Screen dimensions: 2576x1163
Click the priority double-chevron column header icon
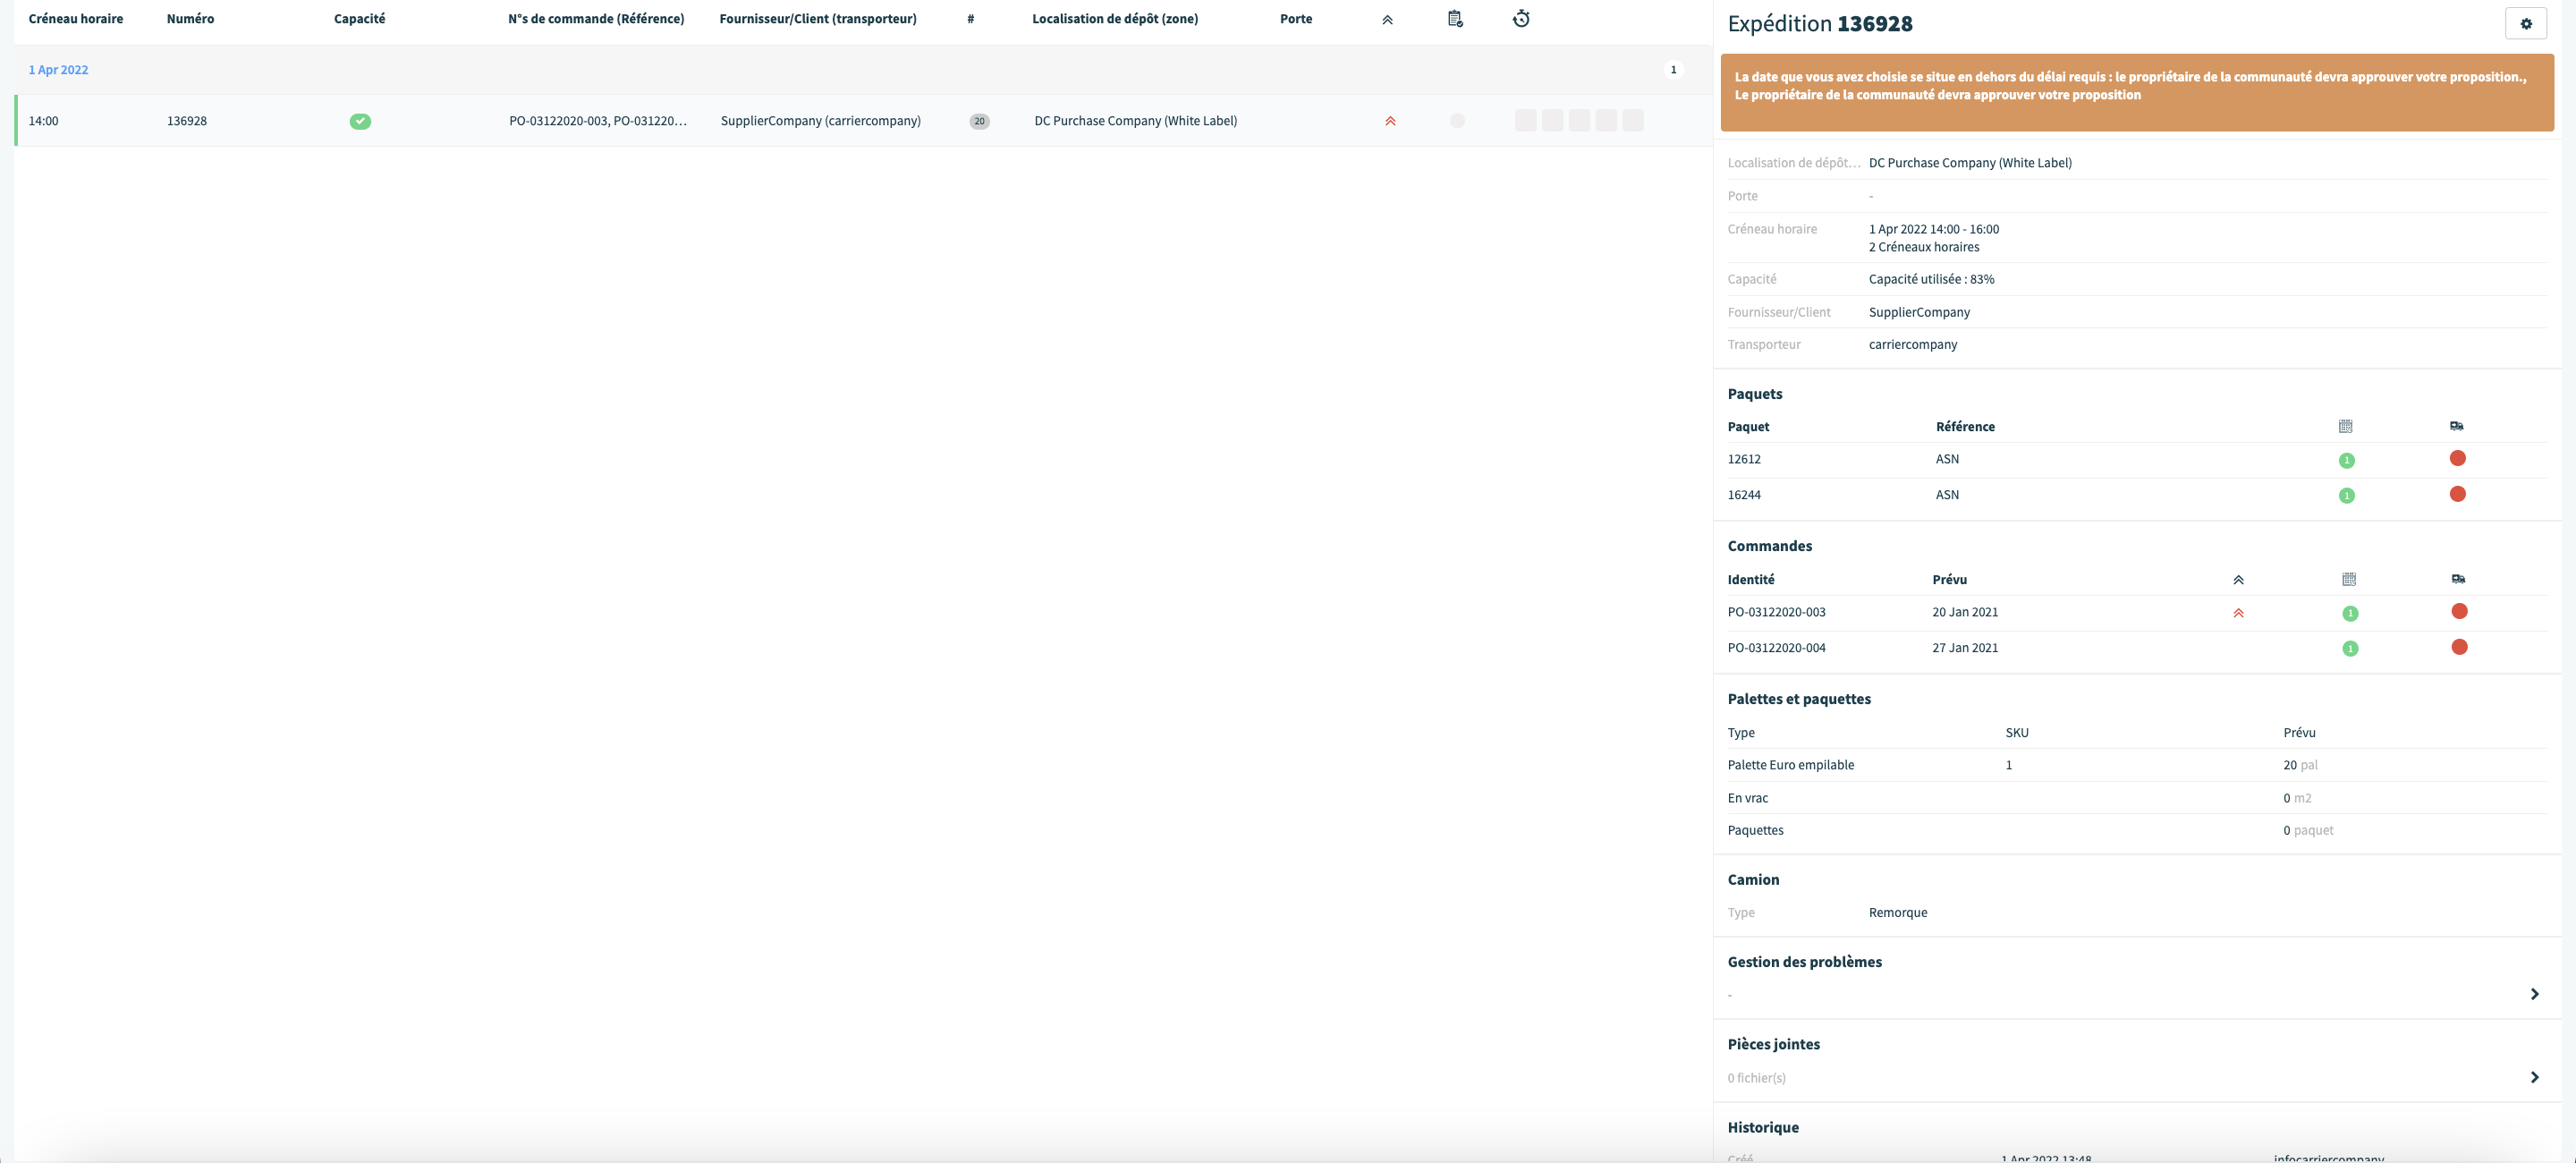pyautogui.click(x=1387, y=20)
